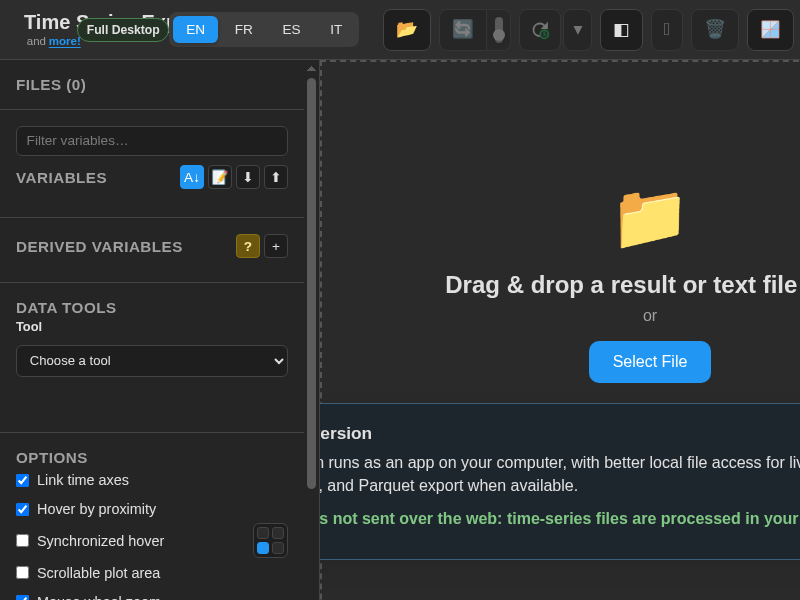The image size is (800, 600).
Task: Uncheck Hover by proximity option
Action: tap(22, 510)
